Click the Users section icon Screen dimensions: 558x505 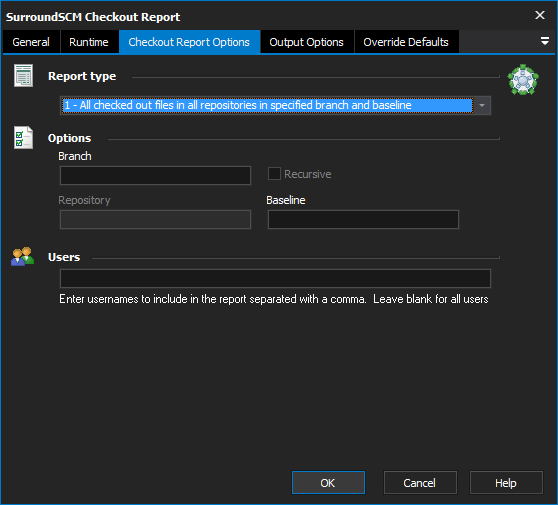tap(22, 256)
